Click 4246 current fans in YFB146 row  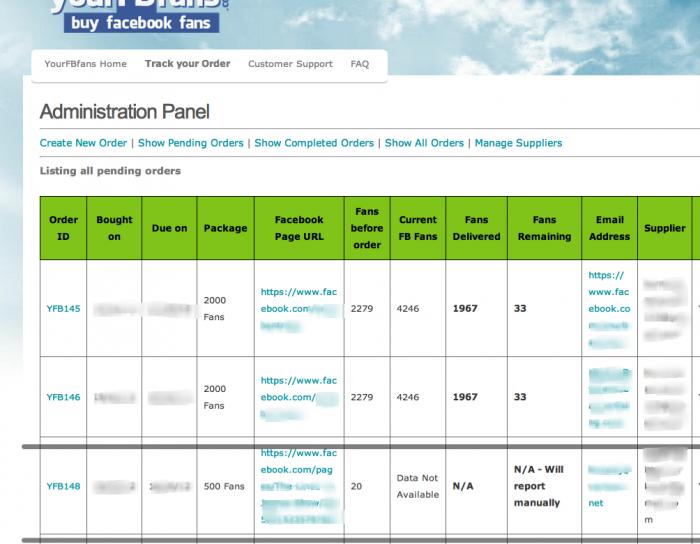pyautogui.click(x=408, y=397)
